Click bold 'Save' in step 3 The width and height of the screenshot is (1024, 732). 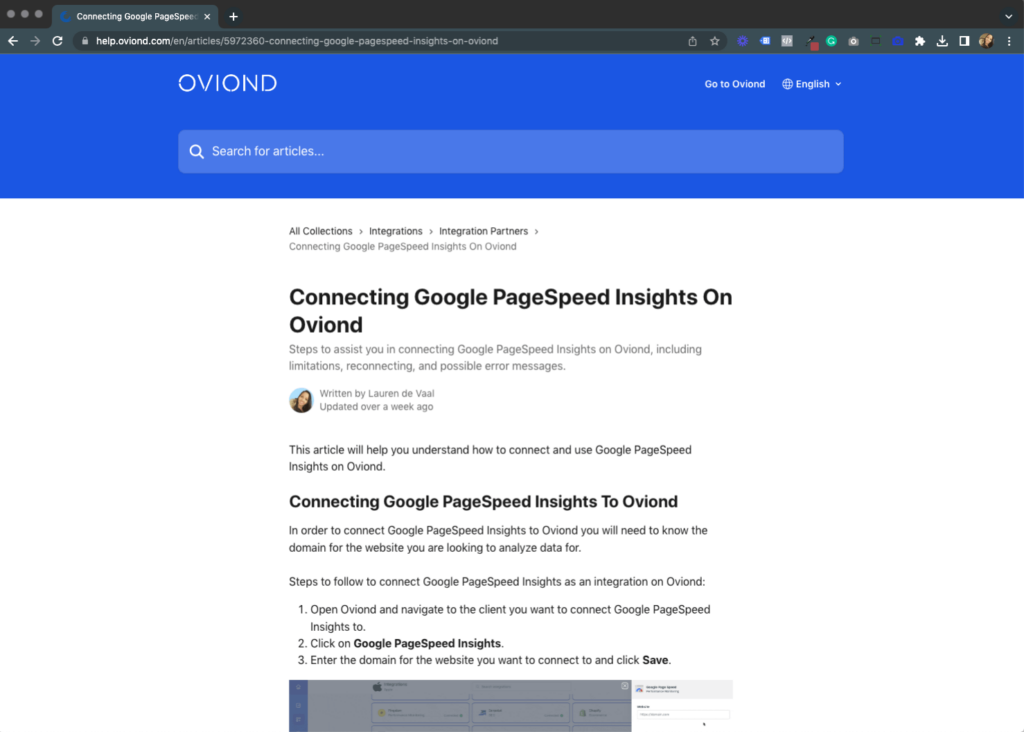coord(655,660)
